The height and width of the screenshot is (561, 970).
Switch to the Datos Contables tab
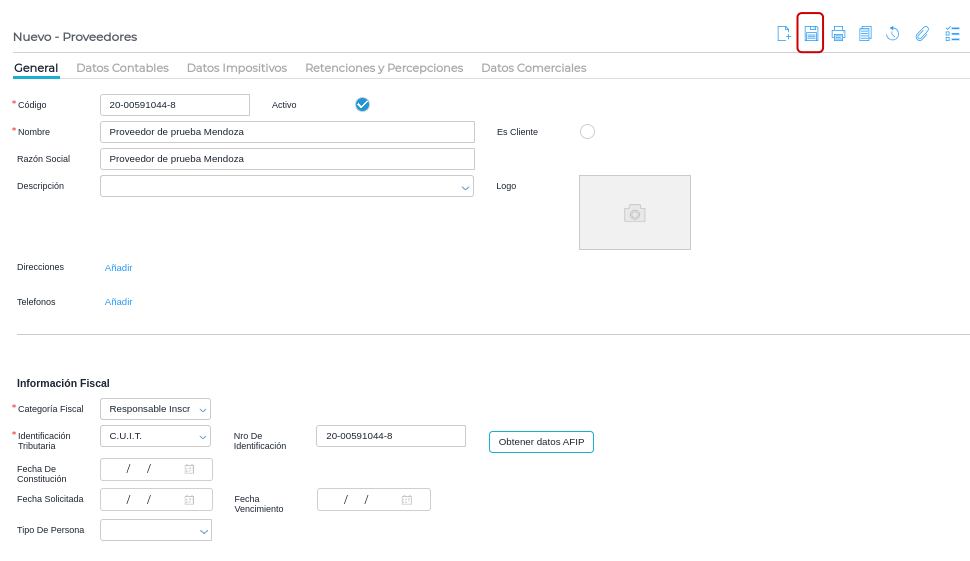(122, 68)
